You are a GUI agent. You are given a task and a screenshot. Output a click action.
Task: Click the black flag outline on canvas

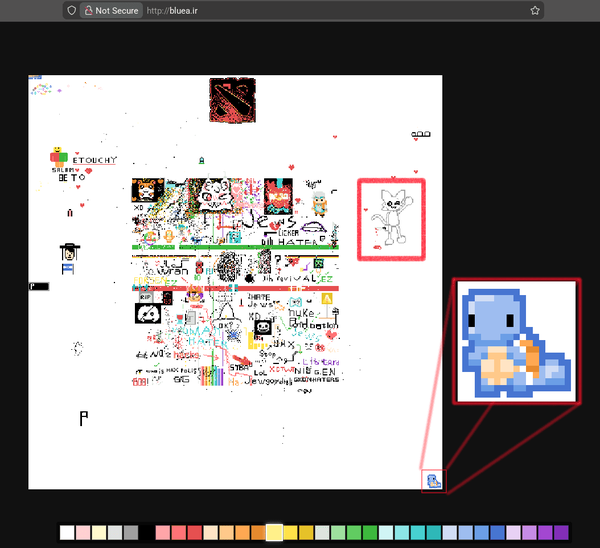83,418
